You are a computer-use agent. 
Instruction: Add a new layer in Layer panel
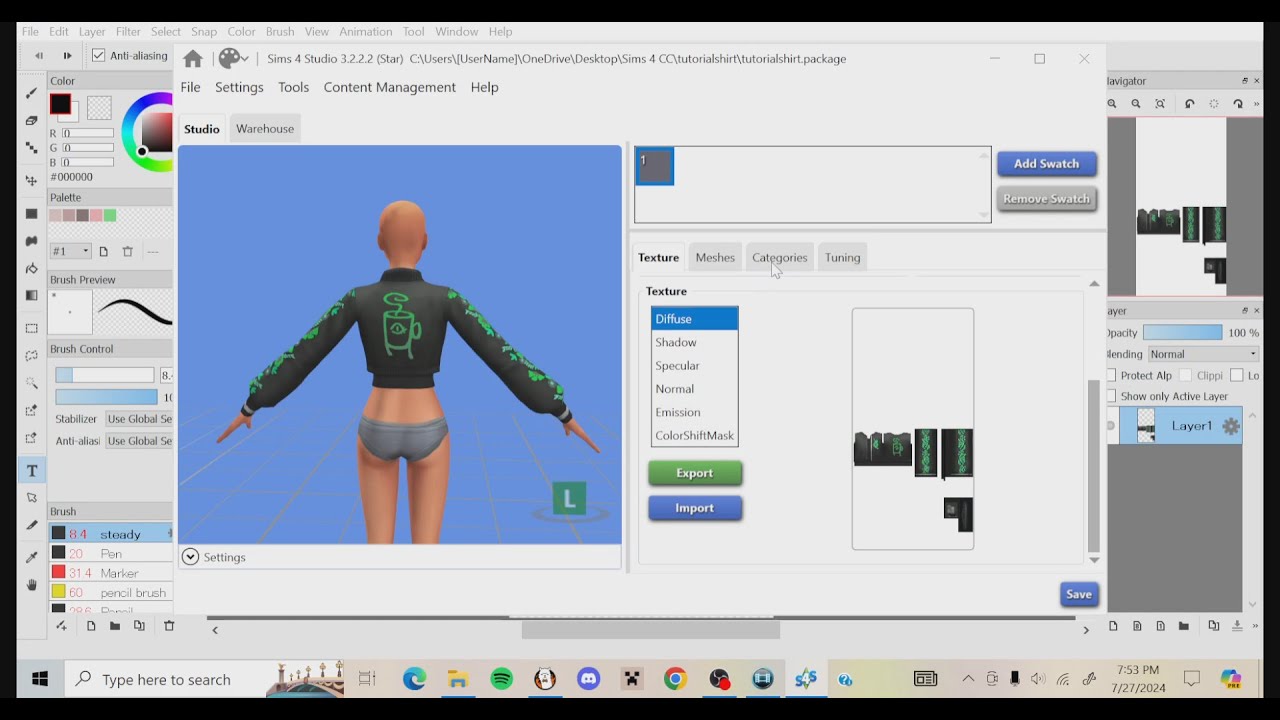(1113, 626)
